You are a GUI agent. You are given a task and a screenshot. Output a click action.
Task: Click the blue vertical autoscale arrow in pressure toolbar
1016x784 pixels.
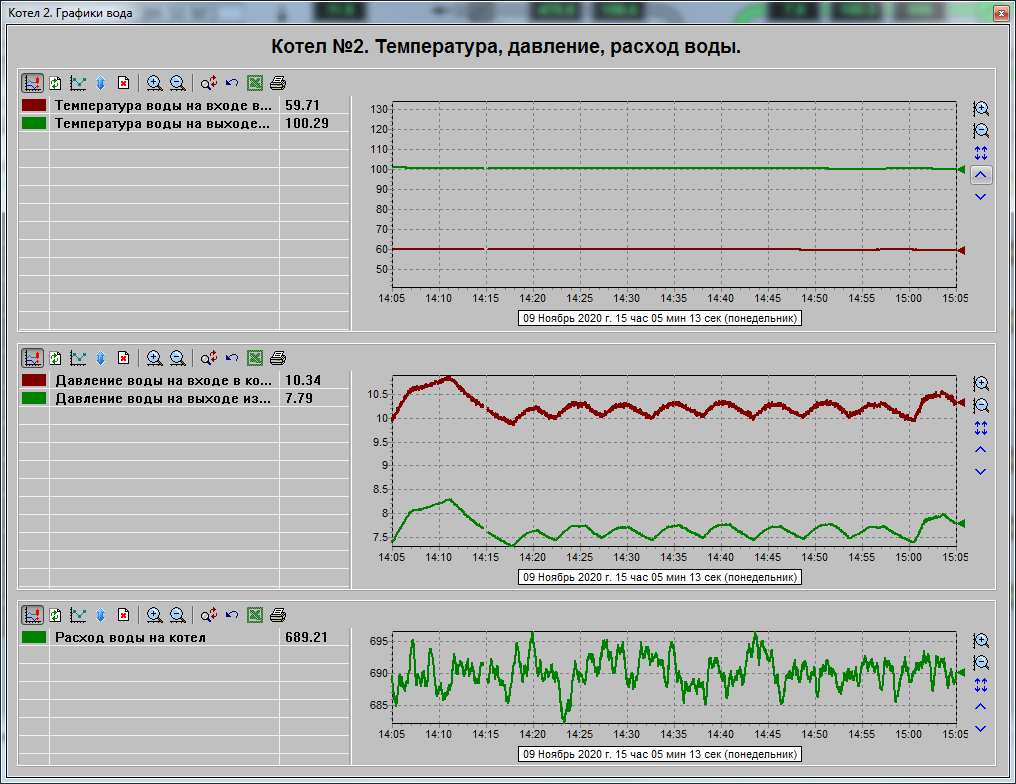(x=100, y=358)
